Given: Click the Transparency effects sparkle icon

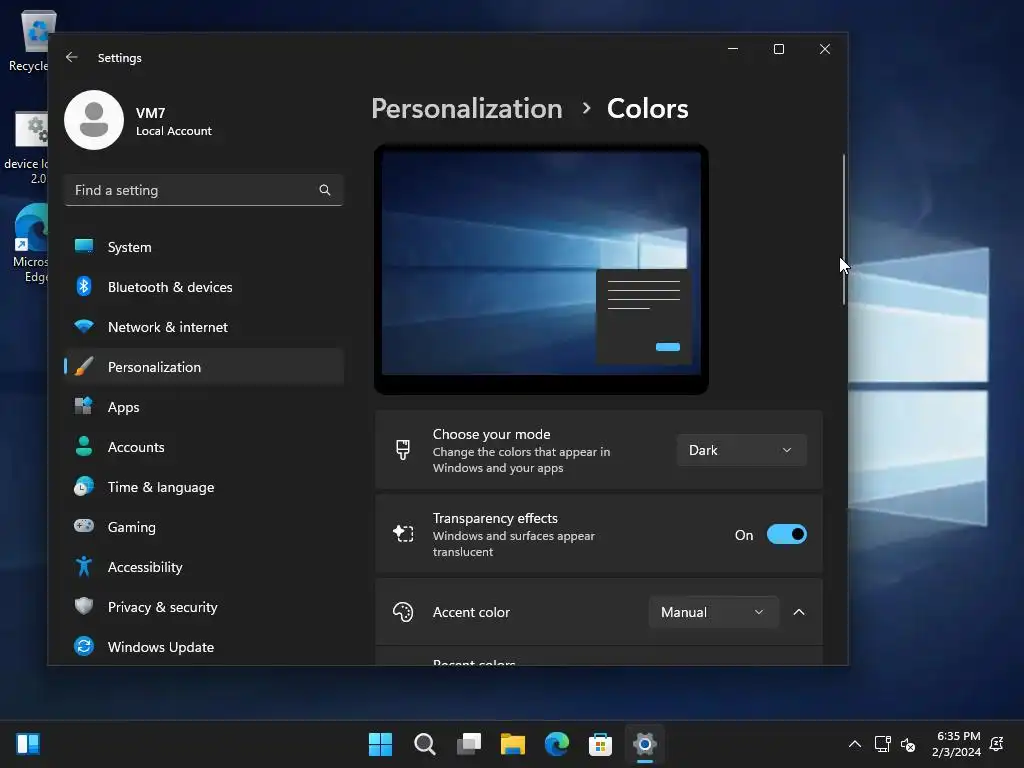Looking at the screenshot, I should (x=403, y=534).
